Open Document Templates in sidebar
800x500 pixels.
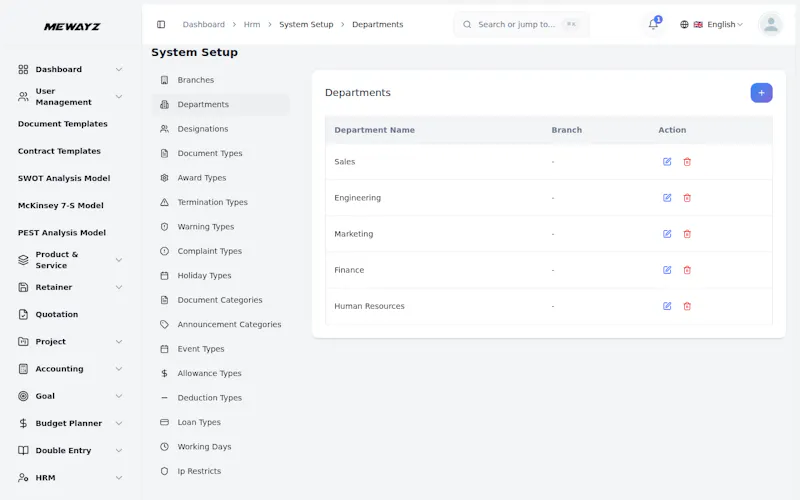(63, 124)
